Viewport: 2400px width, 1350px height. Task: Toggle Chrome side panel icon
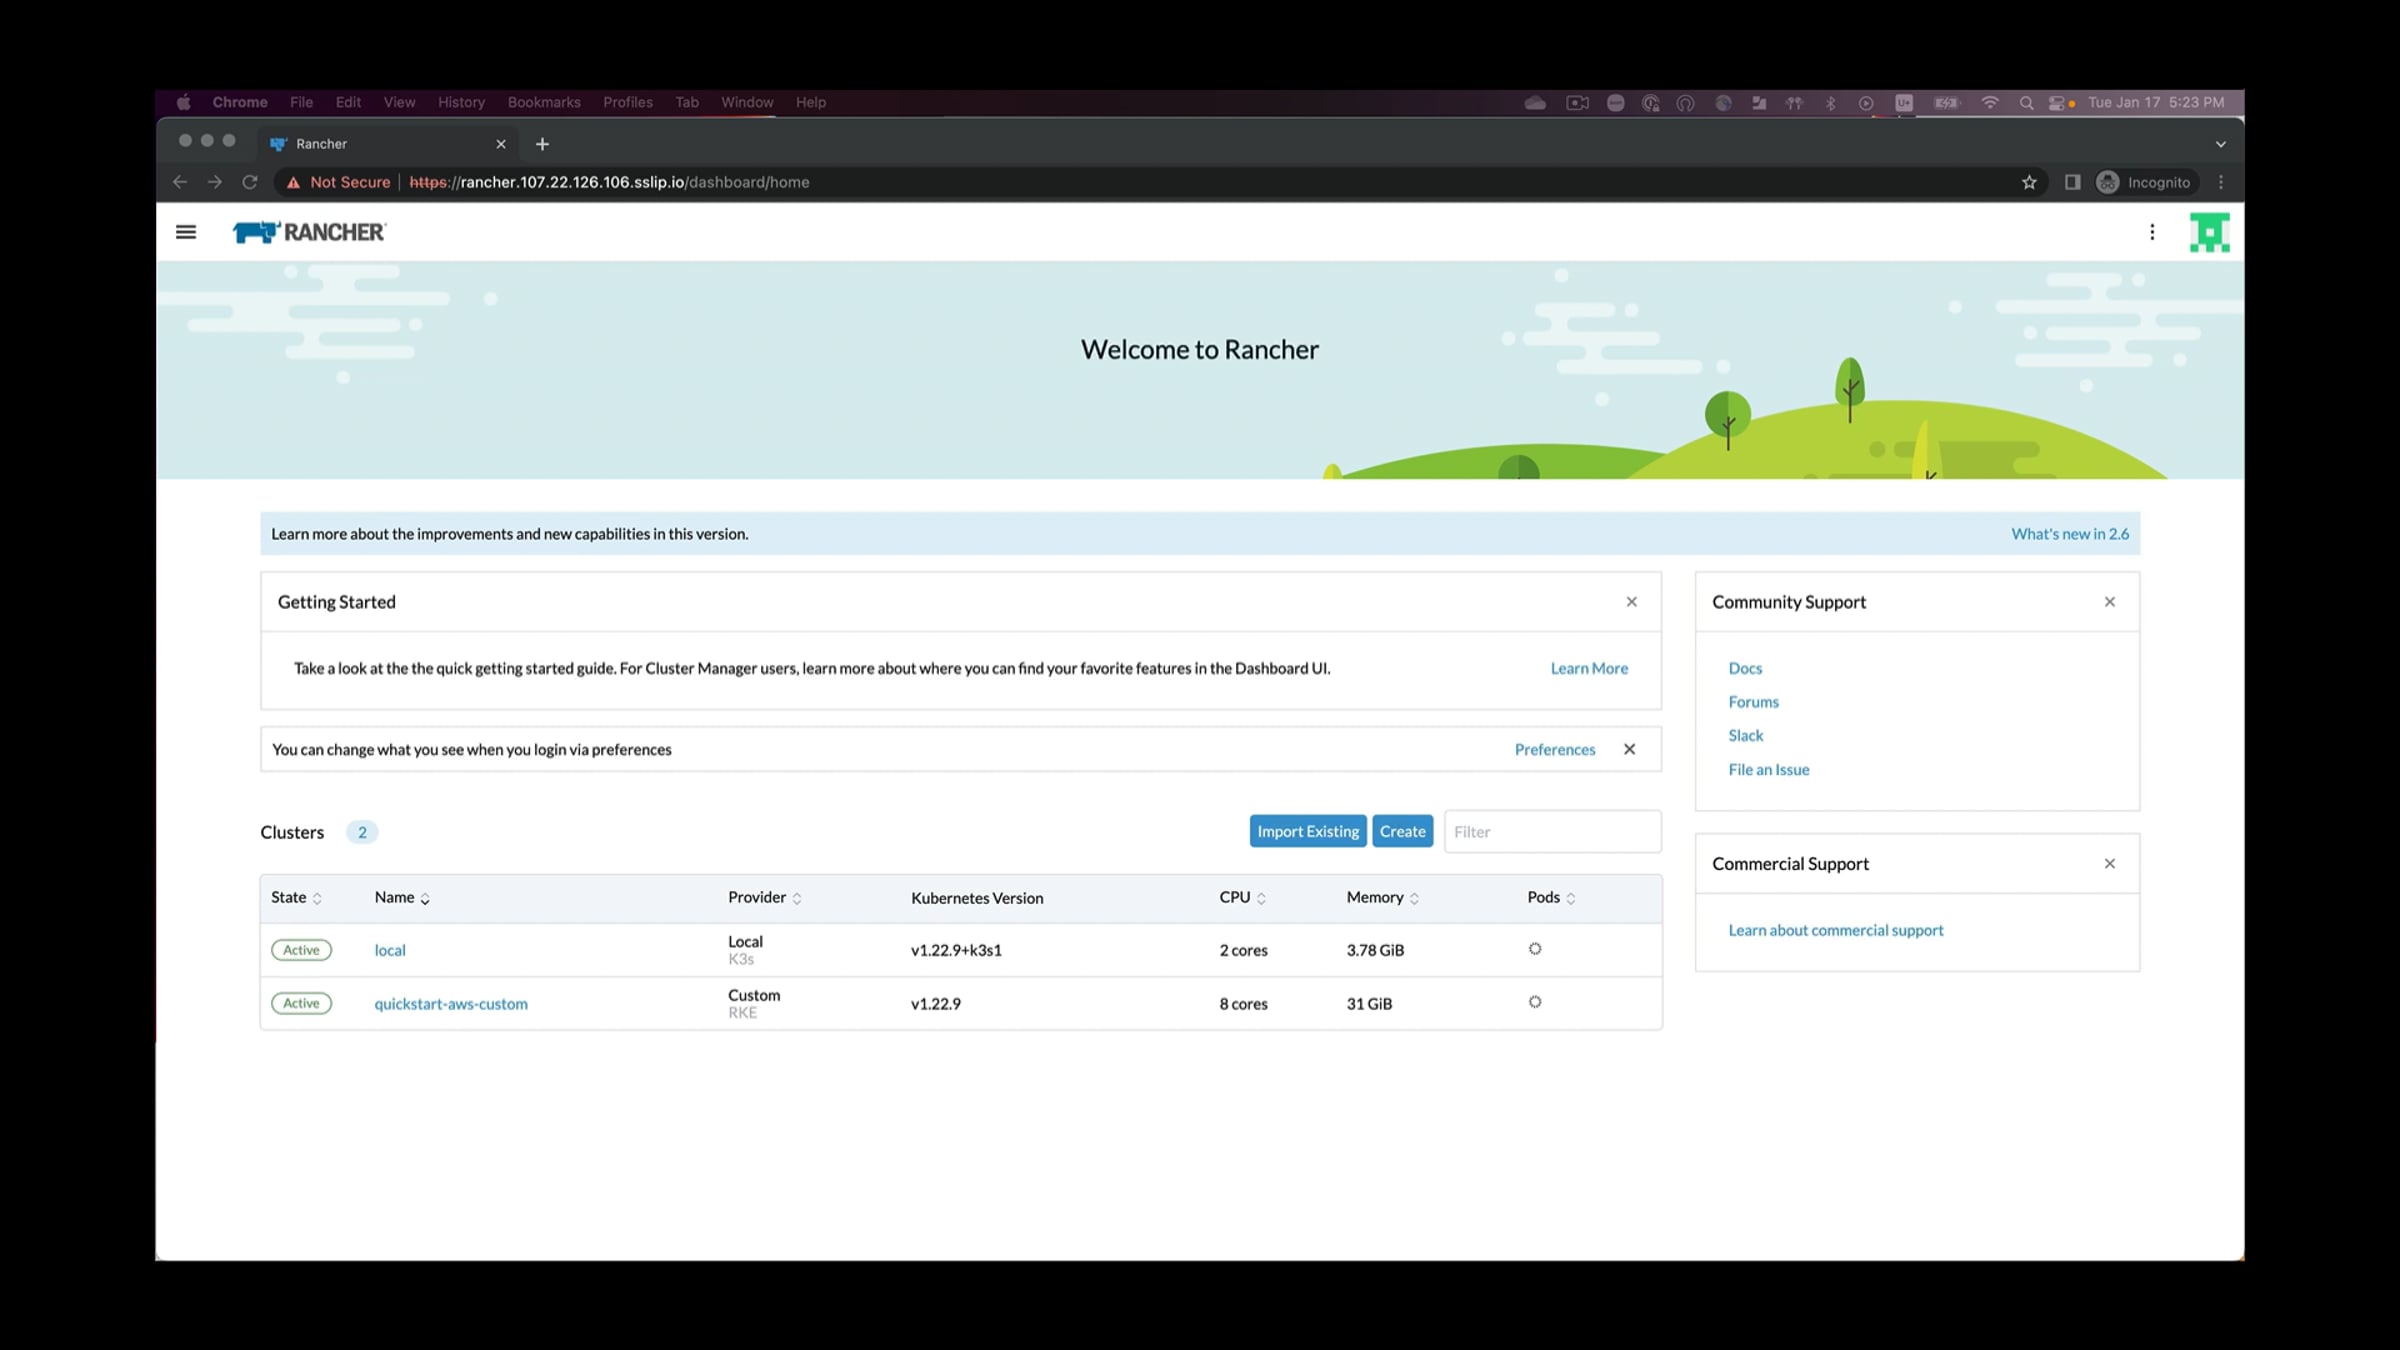tap(2072, 182)
